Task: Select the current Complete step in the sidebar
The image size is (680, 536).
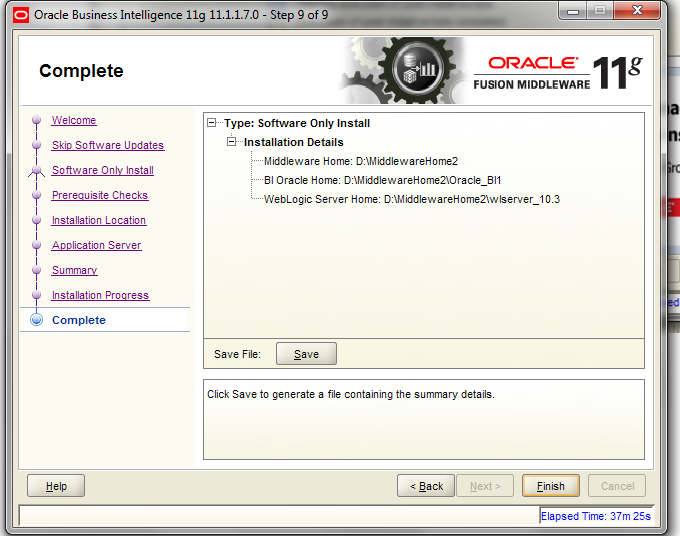Action: tap(79, 320)
